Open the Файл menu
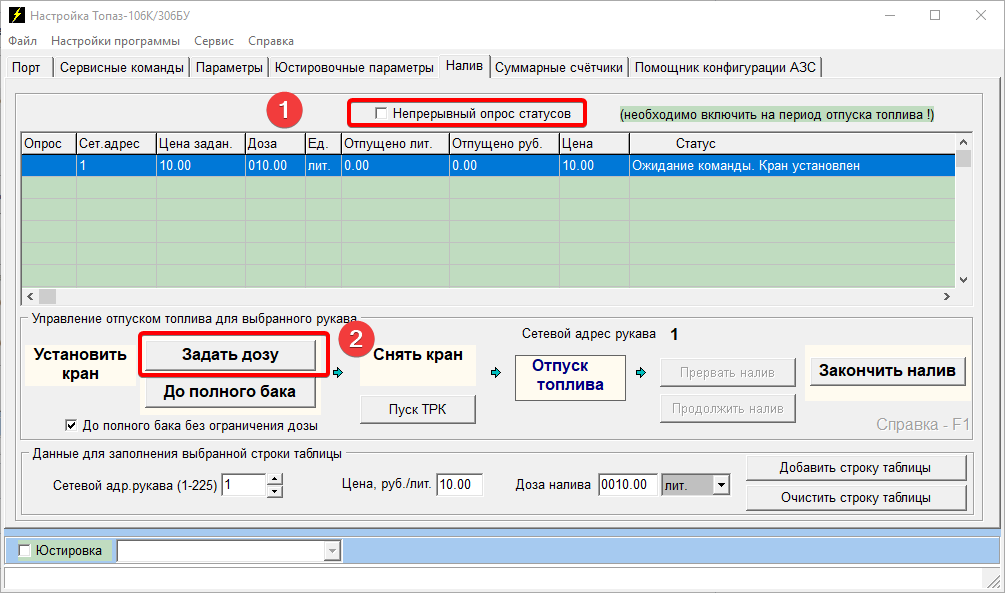The height and width of the screenshot is (593, 1005). (22, 41)
